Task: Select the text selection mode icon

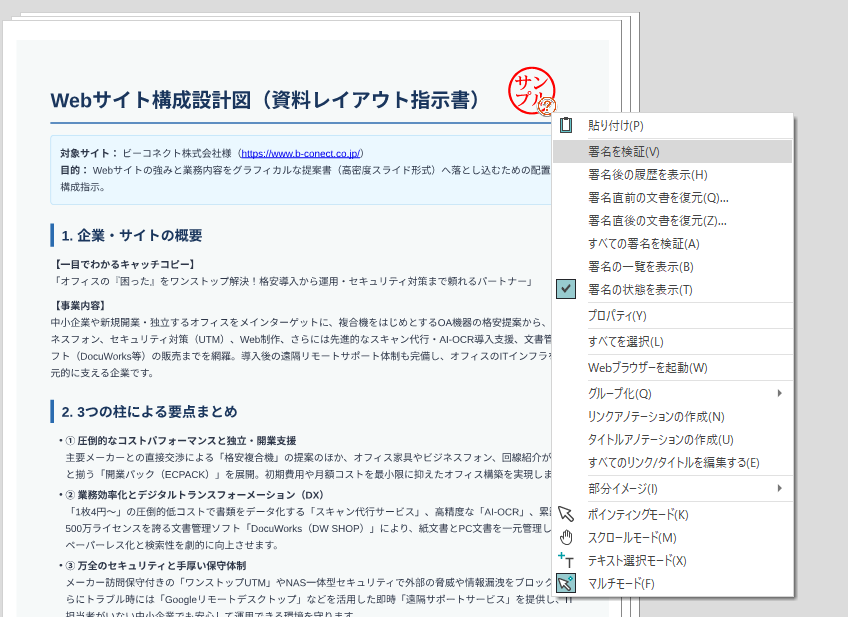Action: coord(566,560)
